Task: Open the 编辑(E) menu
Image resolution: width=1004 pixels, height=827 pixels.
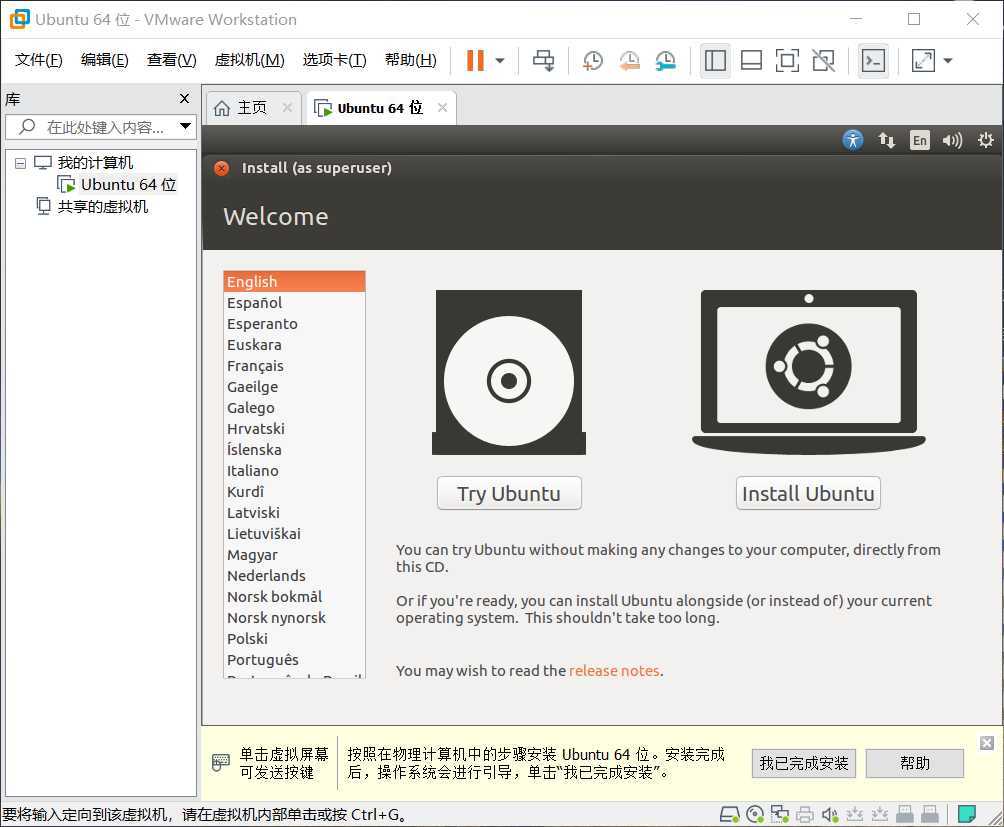Action: pos(104,60)
